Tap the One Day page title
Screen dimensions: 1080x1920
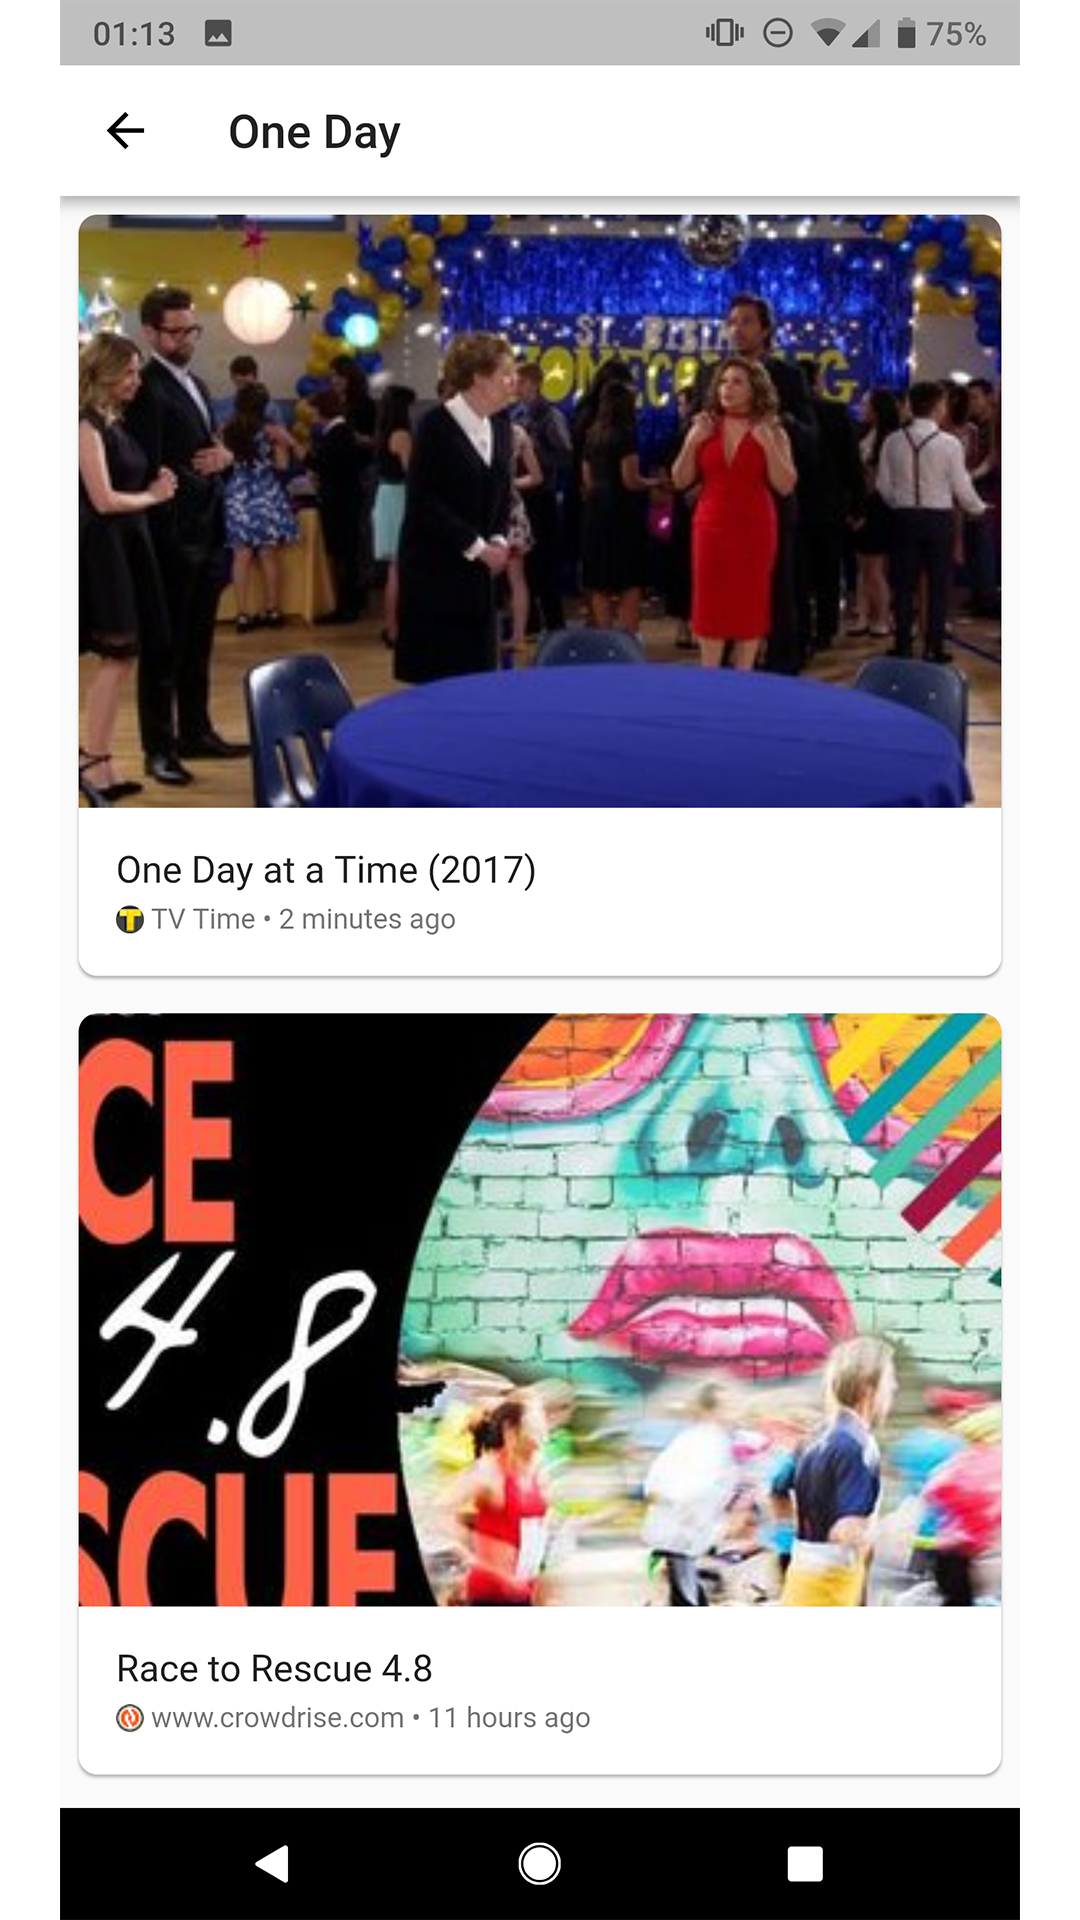(x=314, y=132)
